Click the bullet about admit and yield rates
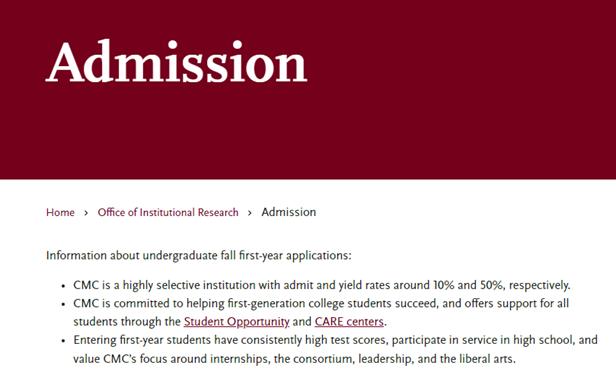 [x=321, y=285]
